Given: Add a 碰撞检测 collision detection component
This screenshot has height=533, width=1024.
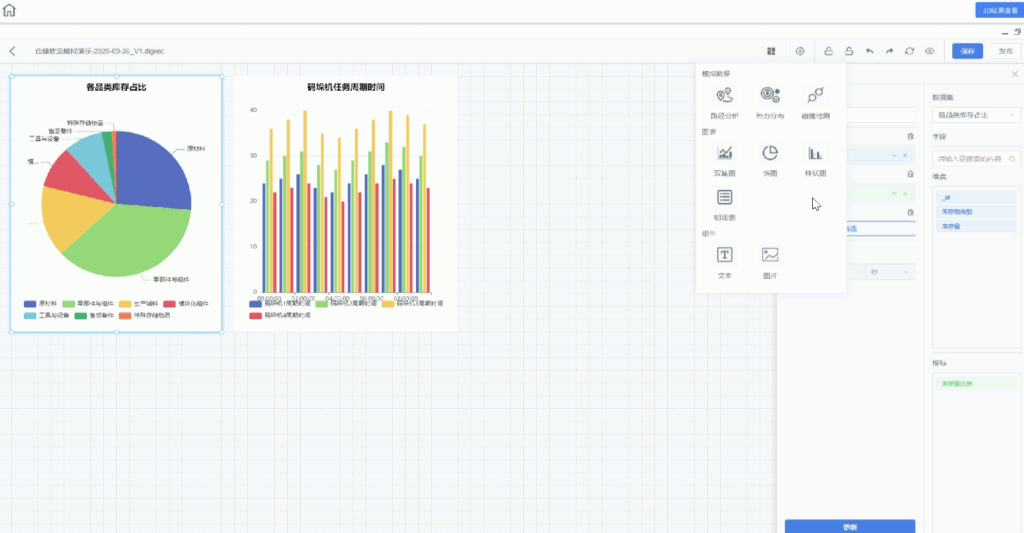Looking at the screenshot, I should coord(815,103).
